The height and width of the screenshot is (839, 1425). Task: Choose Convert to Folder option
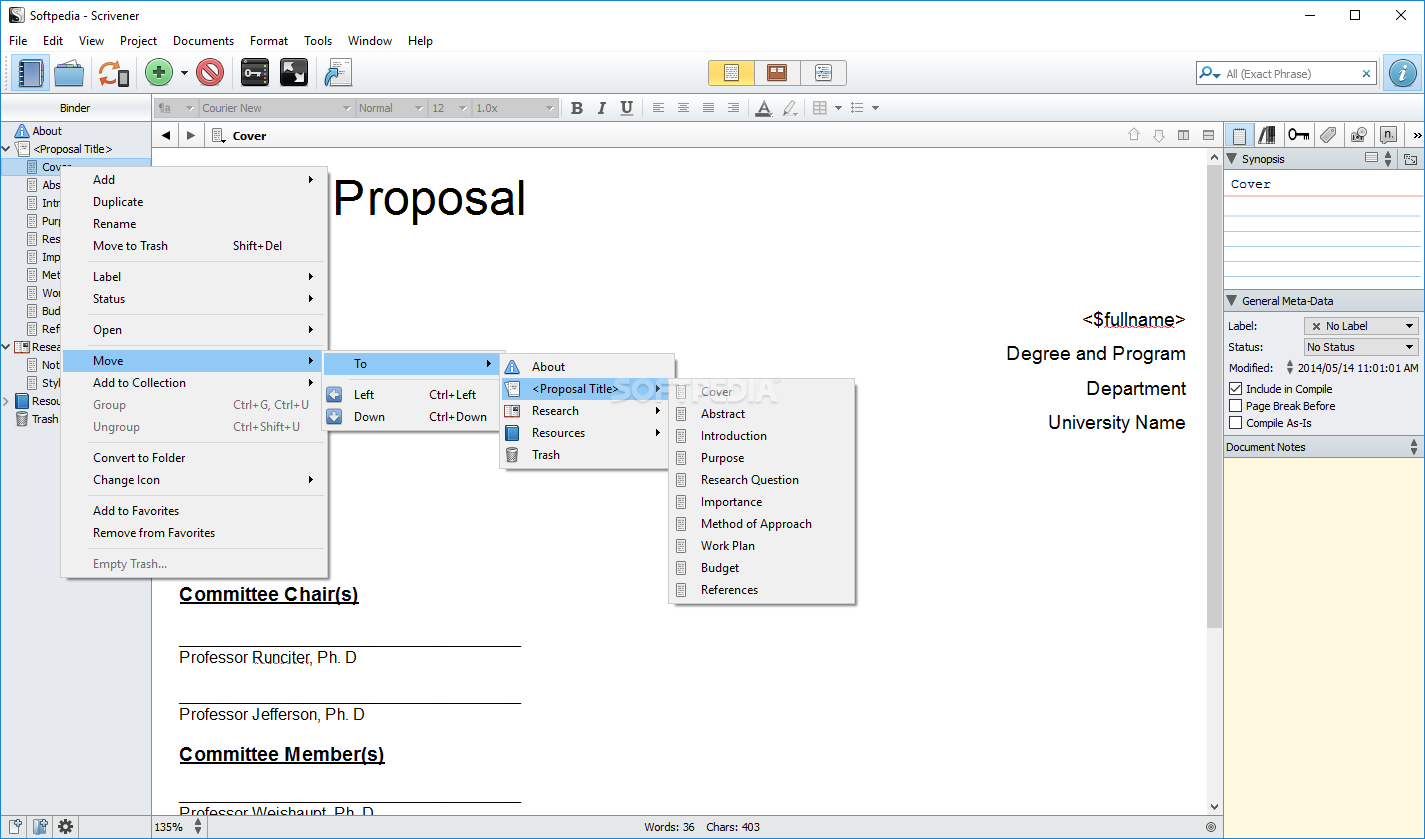(x=195, y=458)
